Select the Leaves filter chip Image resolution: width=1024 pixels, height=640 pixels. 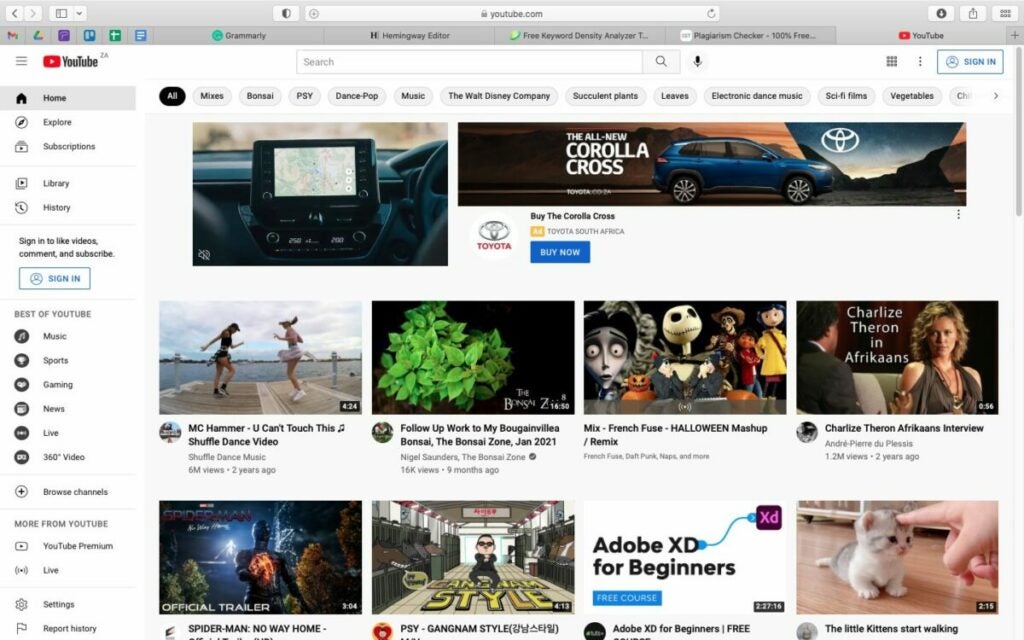[675, 96]
